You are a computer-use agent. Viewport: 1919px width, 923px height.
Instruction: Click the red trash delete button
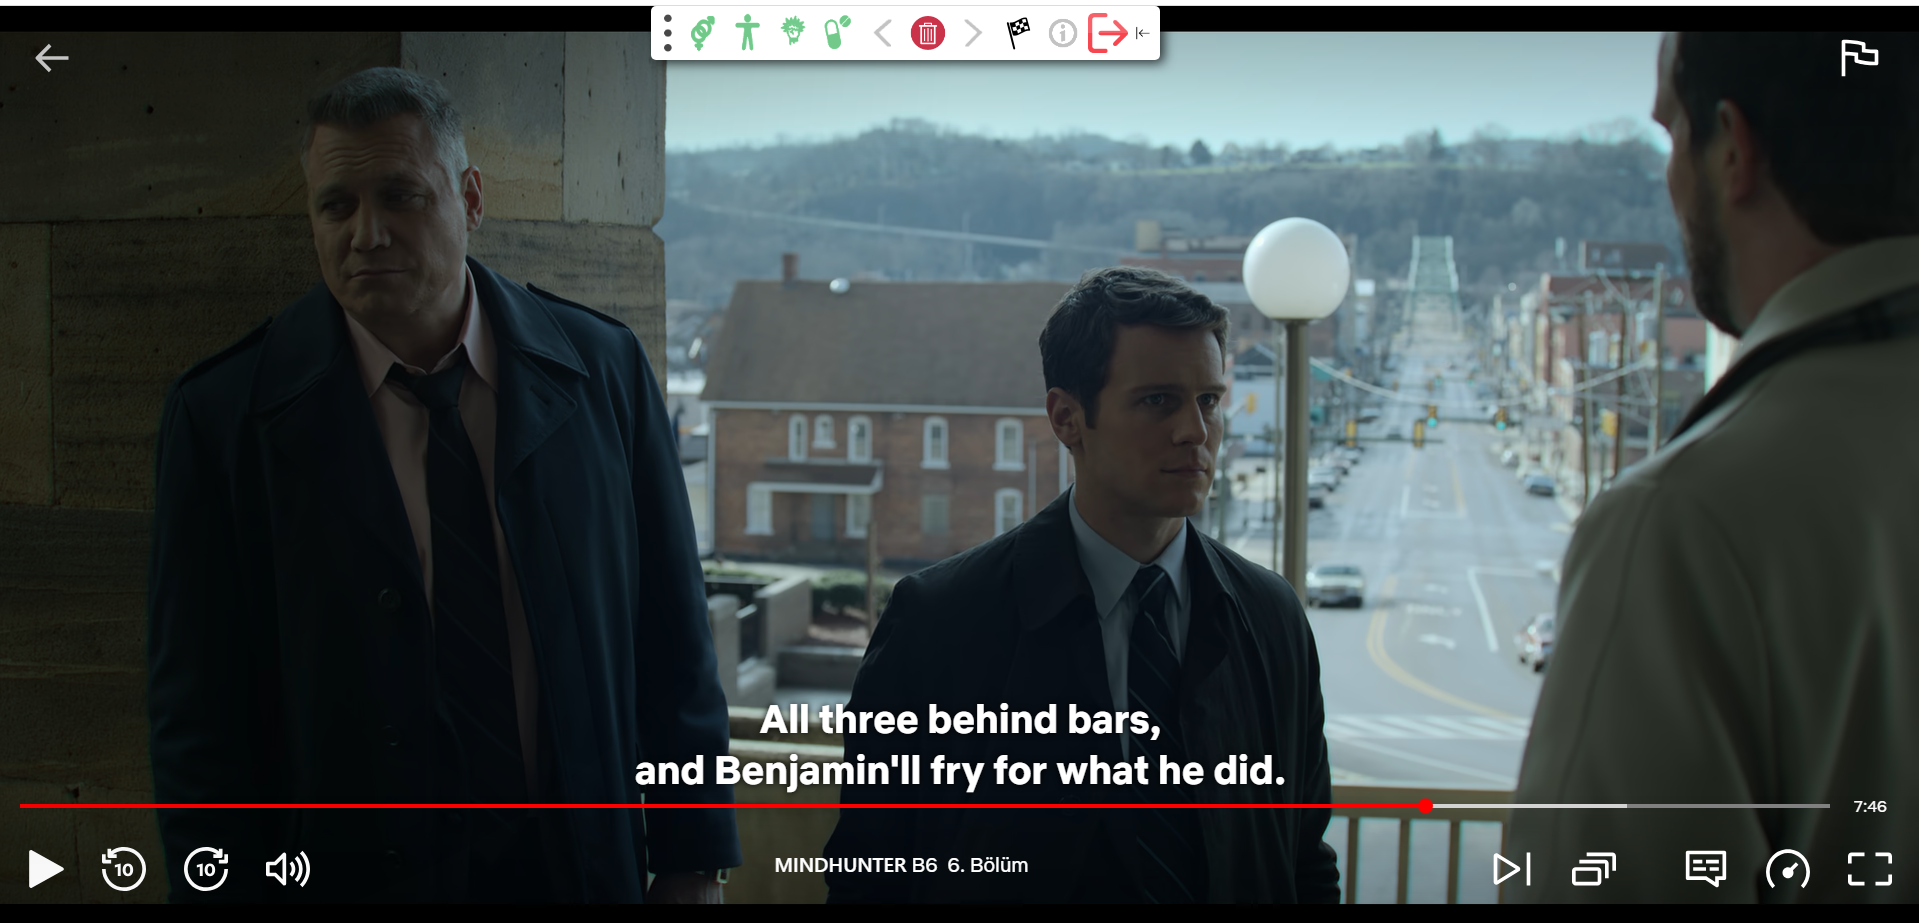pos(927,34)
